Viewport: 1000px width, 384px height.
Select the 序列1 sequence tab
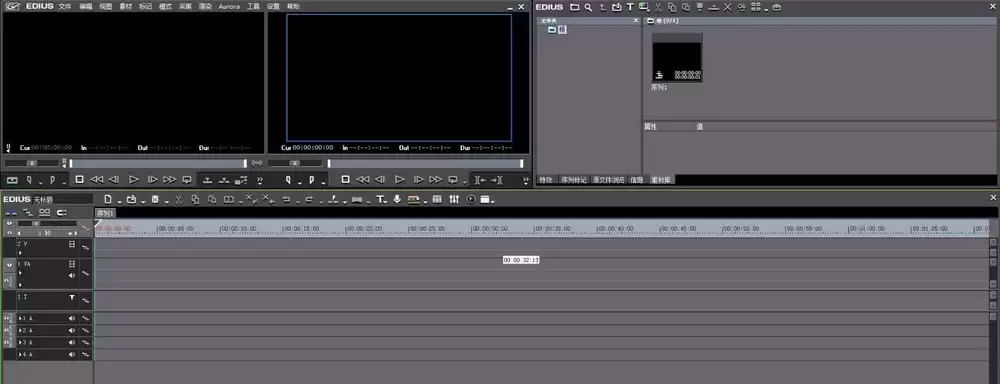[x=105, y=213]
